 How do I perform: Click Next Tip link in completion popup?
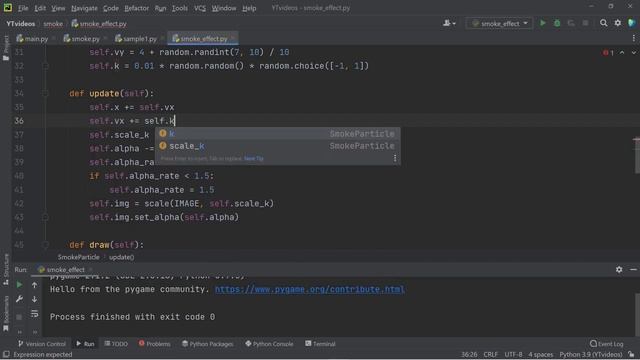pyautogui.click(x=253, y=158)
